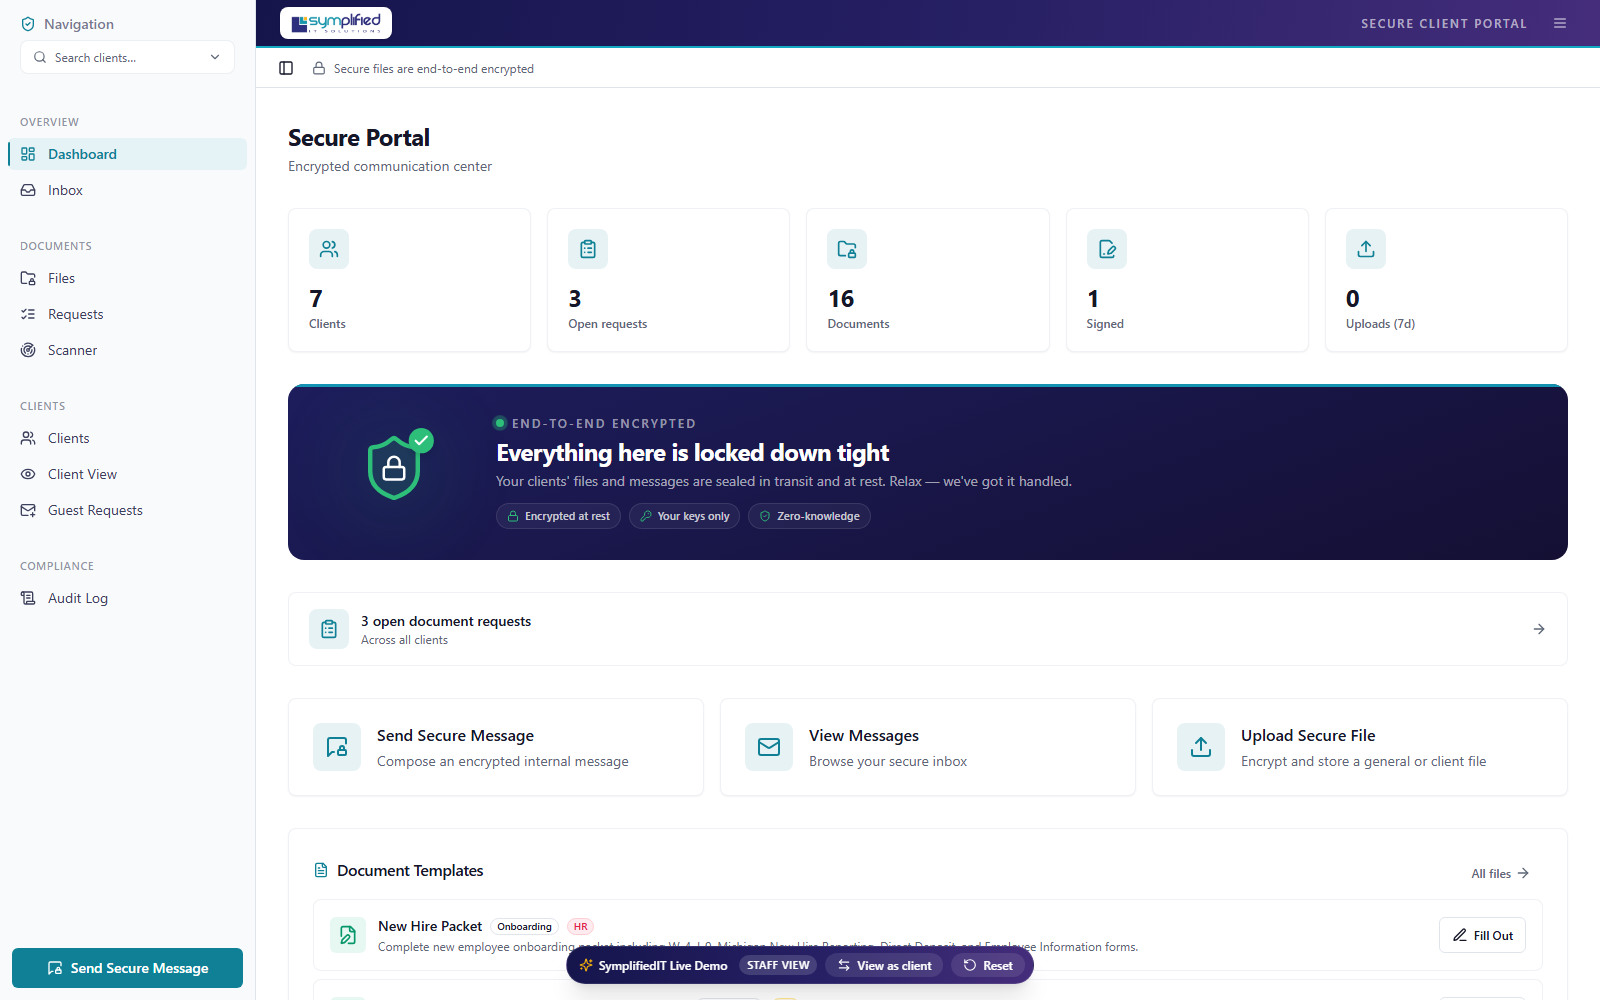1600x1000 pixels.
Task: Click the 7 Clients count
Action: pyautogui.click(x=316, y=299)
